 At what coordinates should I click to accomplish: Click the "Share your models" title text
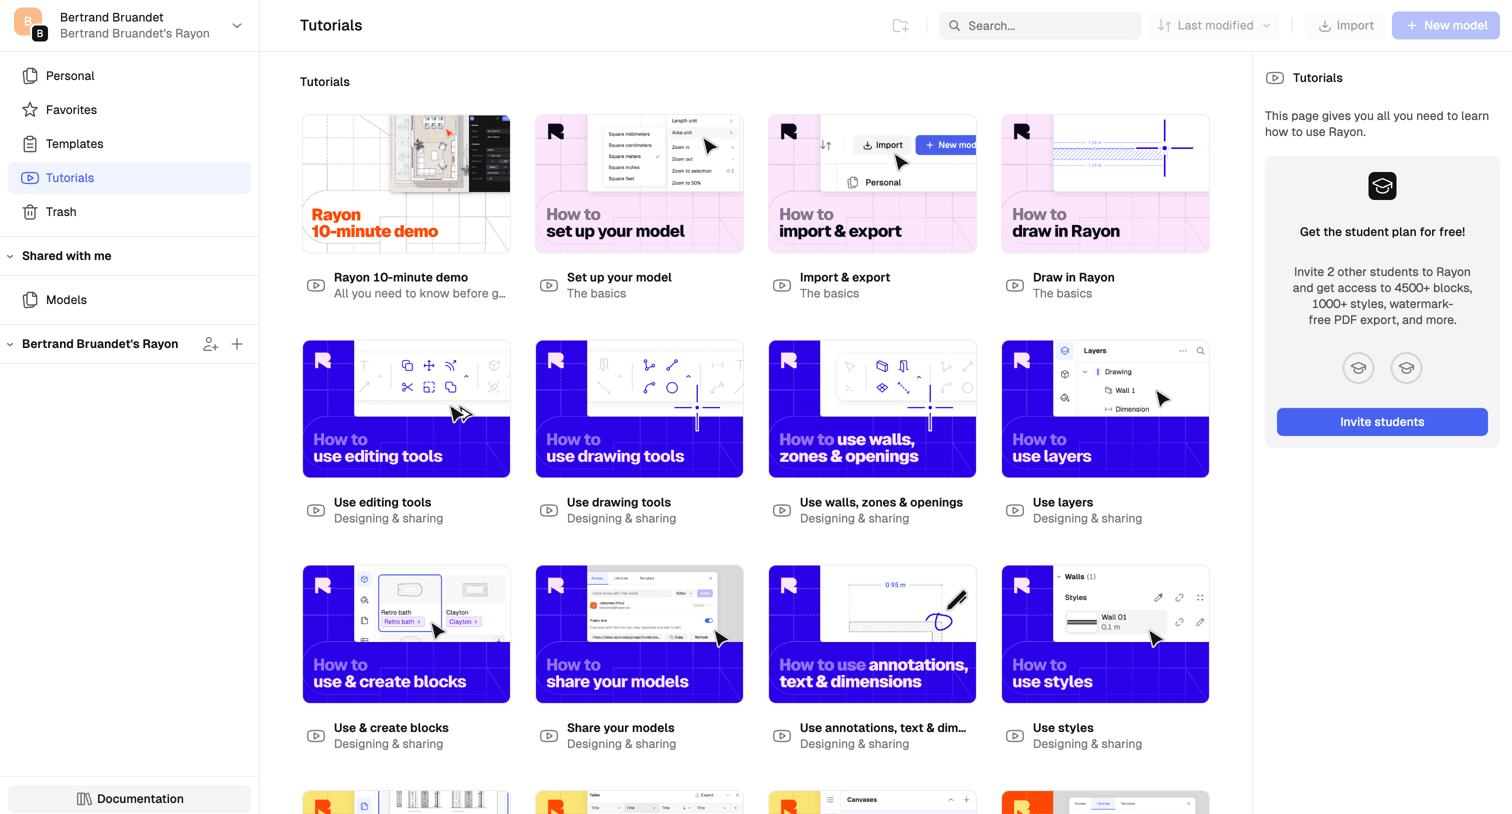621,728
